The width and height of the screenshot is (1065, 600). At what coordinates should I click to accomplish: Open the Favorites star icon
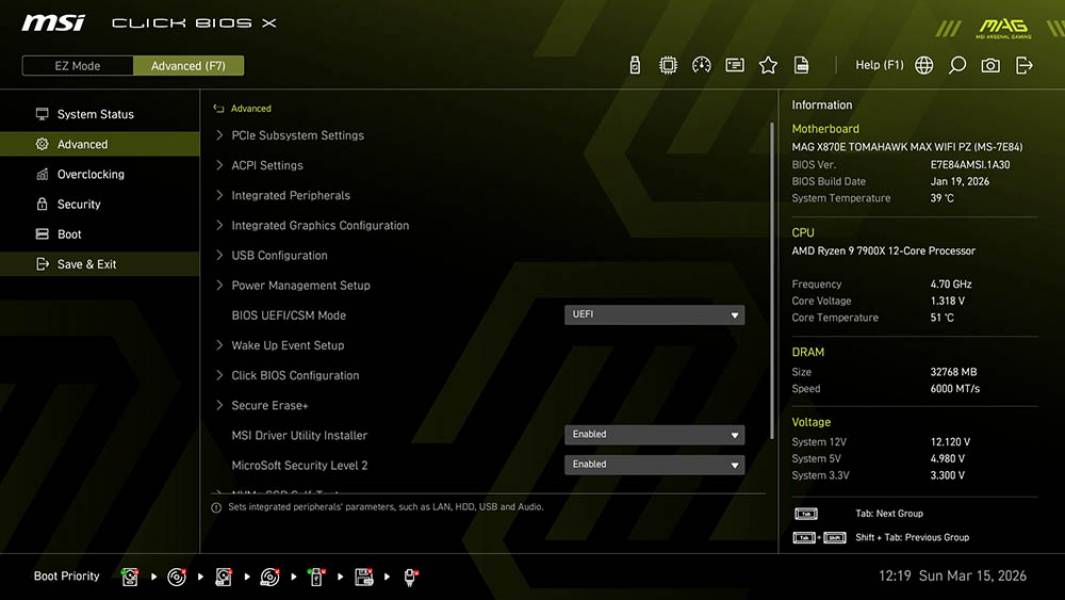pyautogui.click(x=769, y=64)
